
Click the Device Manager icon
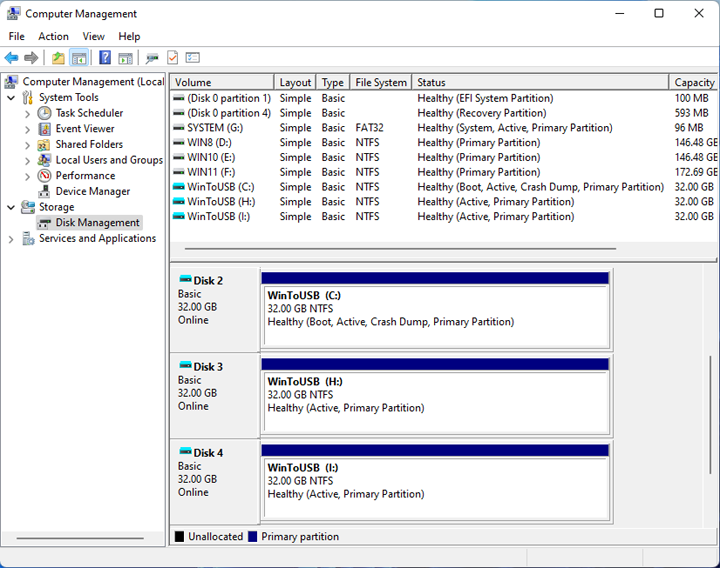click(44, 191)
